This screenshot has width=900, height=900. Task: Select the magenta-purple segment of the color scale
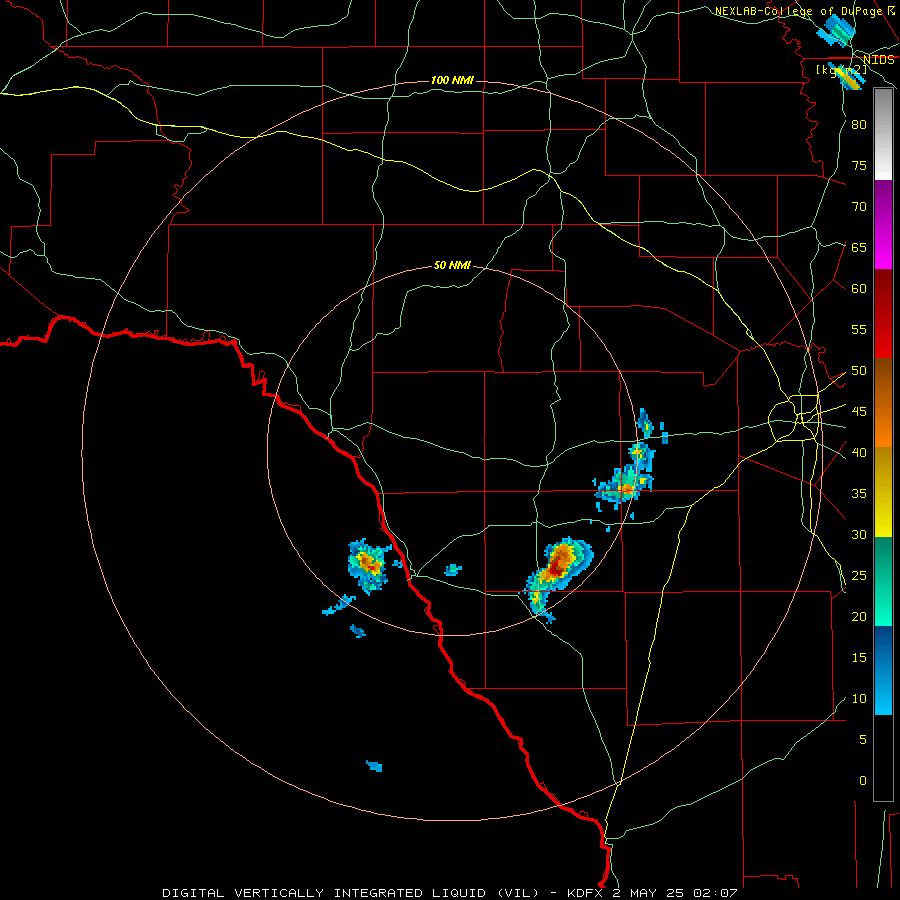click(883, 224)
